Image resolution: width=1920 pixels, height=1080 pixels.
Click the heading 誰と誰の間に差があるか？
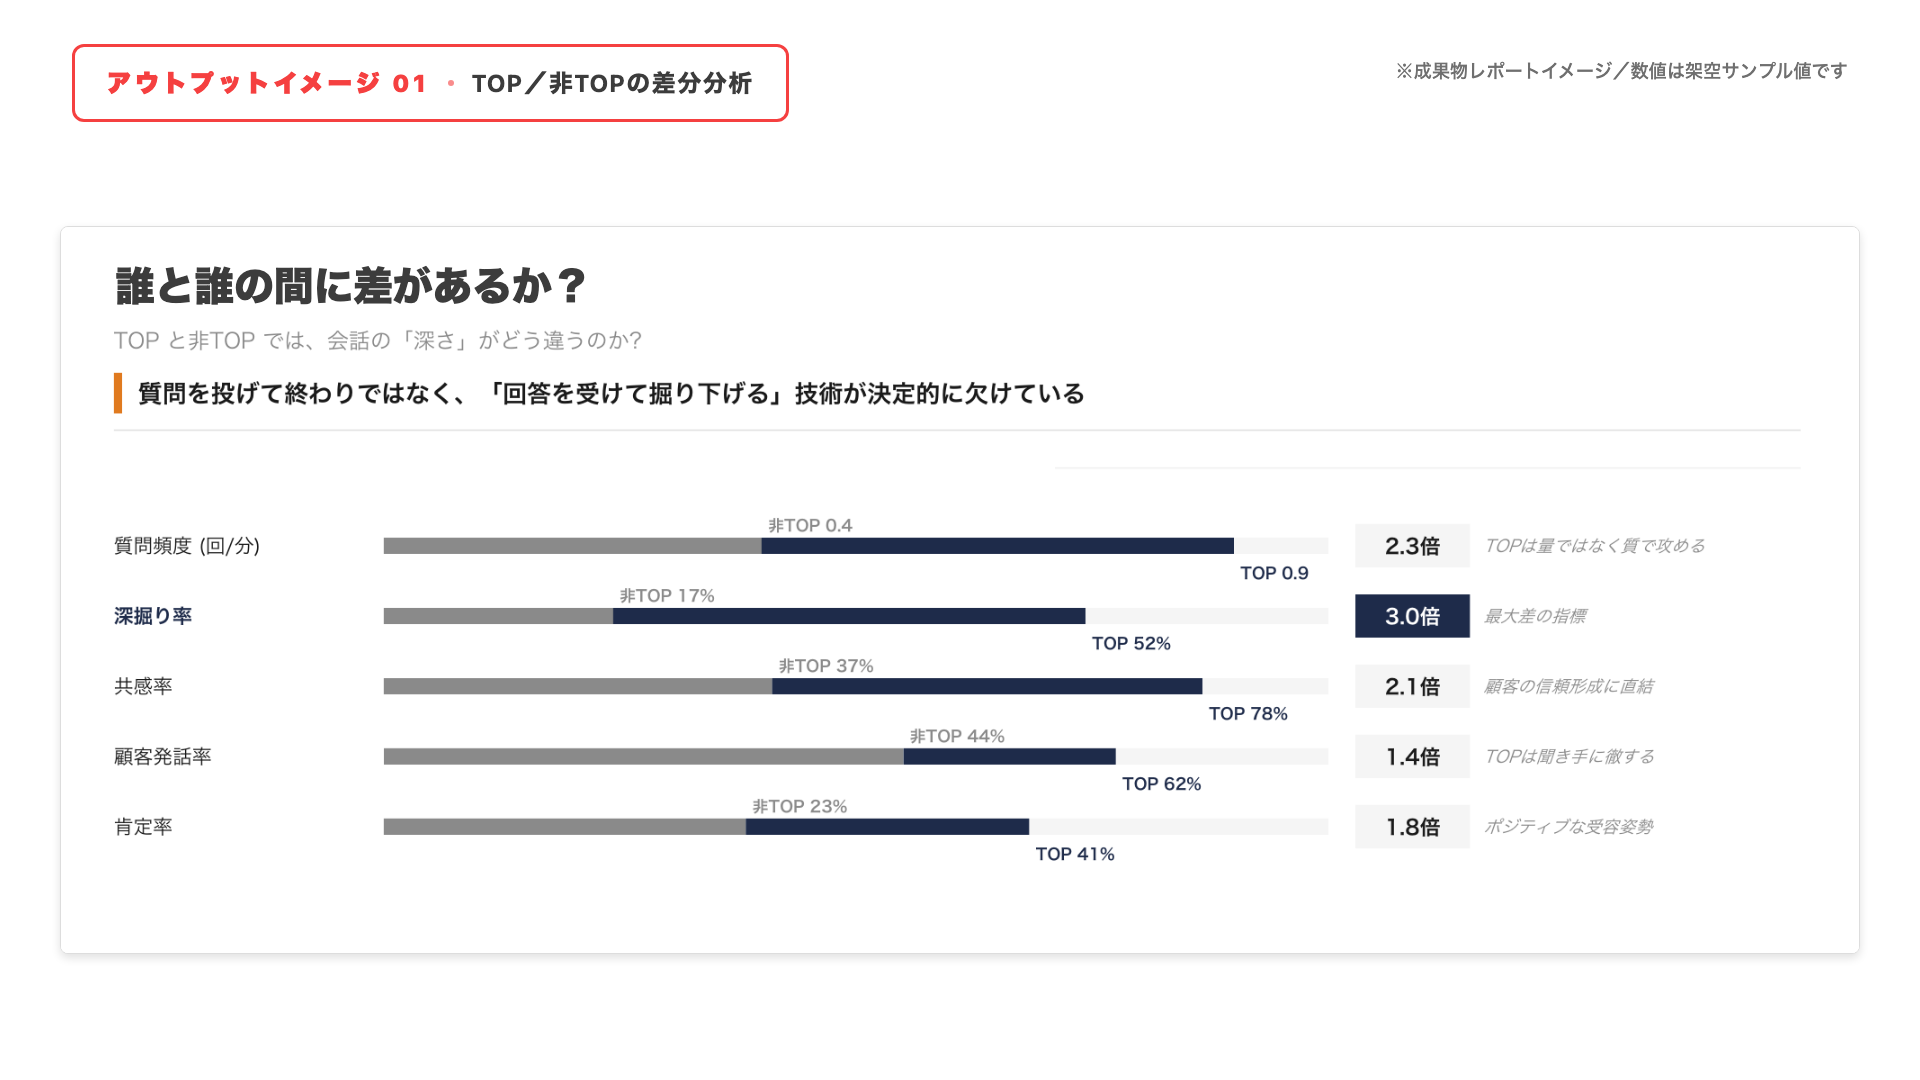coord(350,287)
